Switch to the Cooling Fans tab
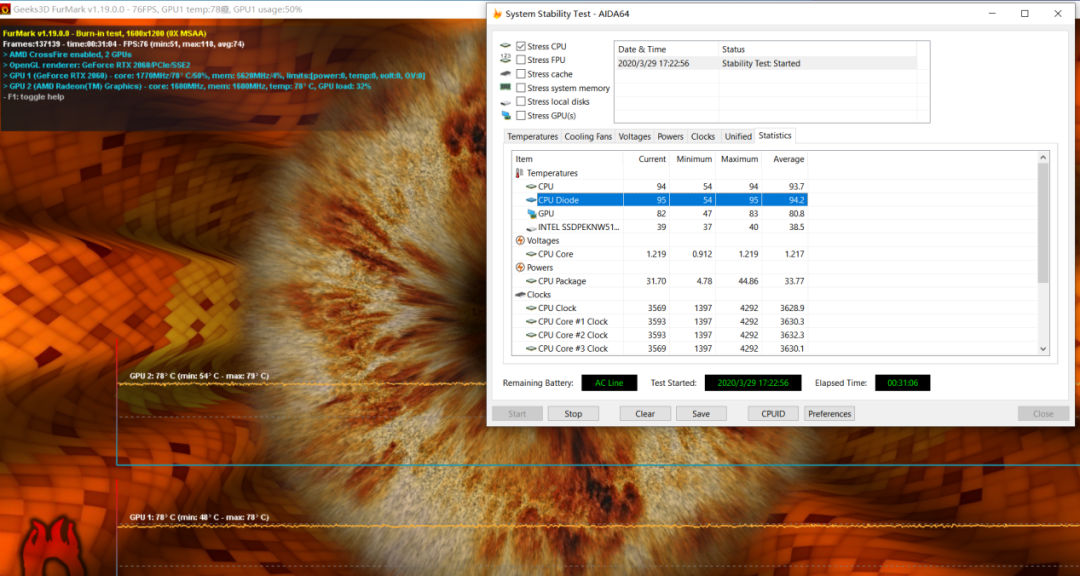Viewport: 1080px width, 576px height. point(588,136)
